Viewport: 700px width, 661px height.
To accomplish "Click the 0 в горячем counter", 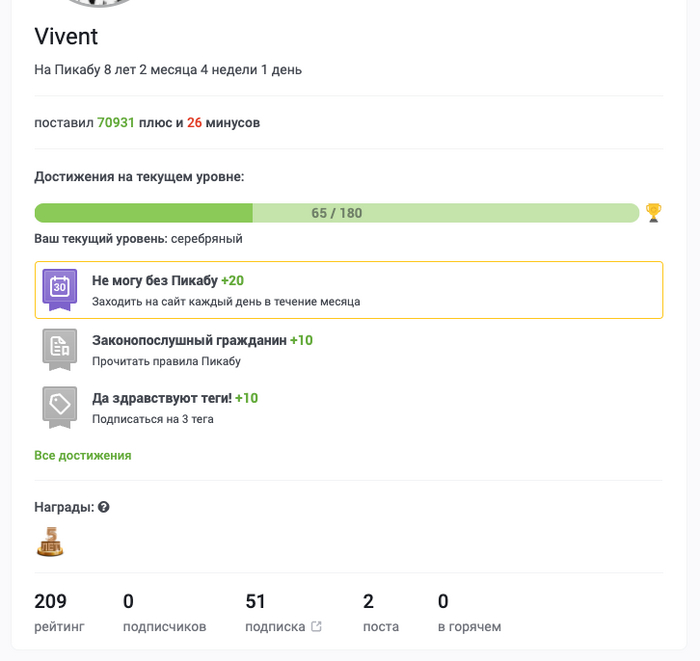I will (x=469, y=612).
